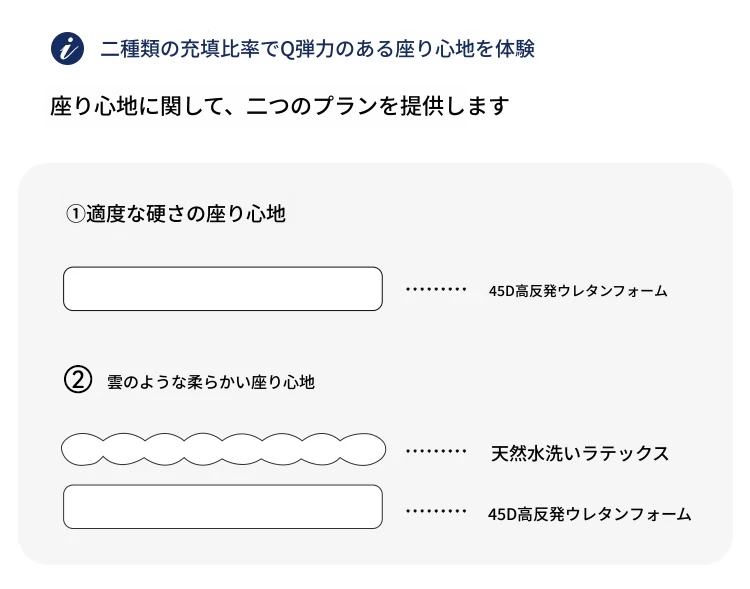Viewport: 750px width, 589px height.
Task: Click the blue info icon
Action: click(x=67, y=49)
